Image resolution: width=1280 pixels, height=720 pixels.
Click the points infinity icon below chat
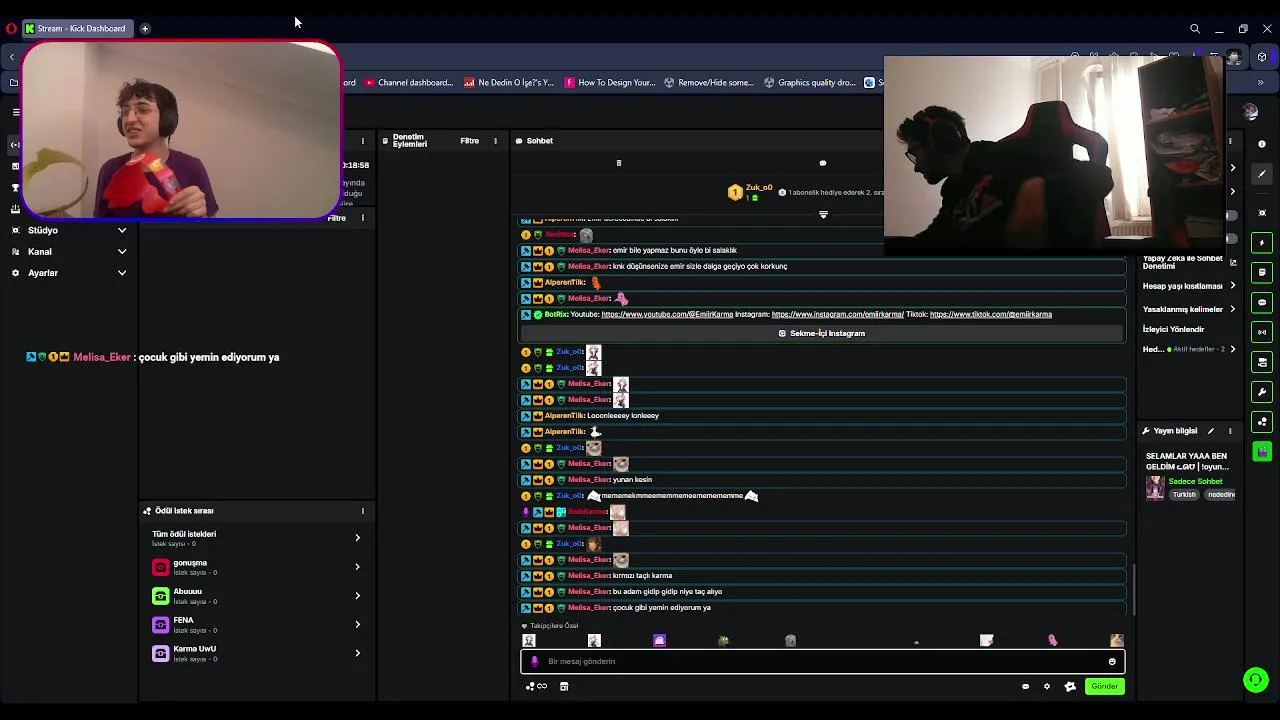(x=537, y=686)
